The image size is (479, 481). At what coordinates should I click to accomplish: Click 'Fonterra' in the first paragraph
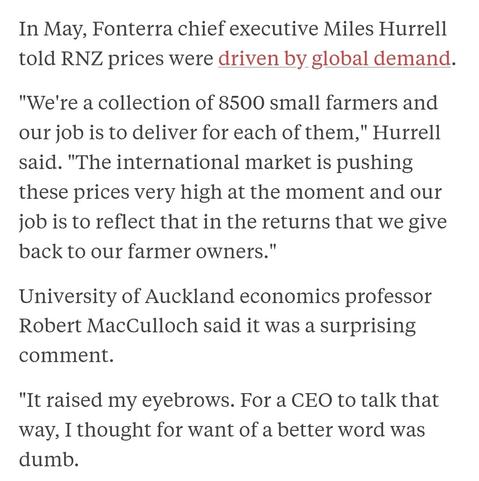(132, 29)
